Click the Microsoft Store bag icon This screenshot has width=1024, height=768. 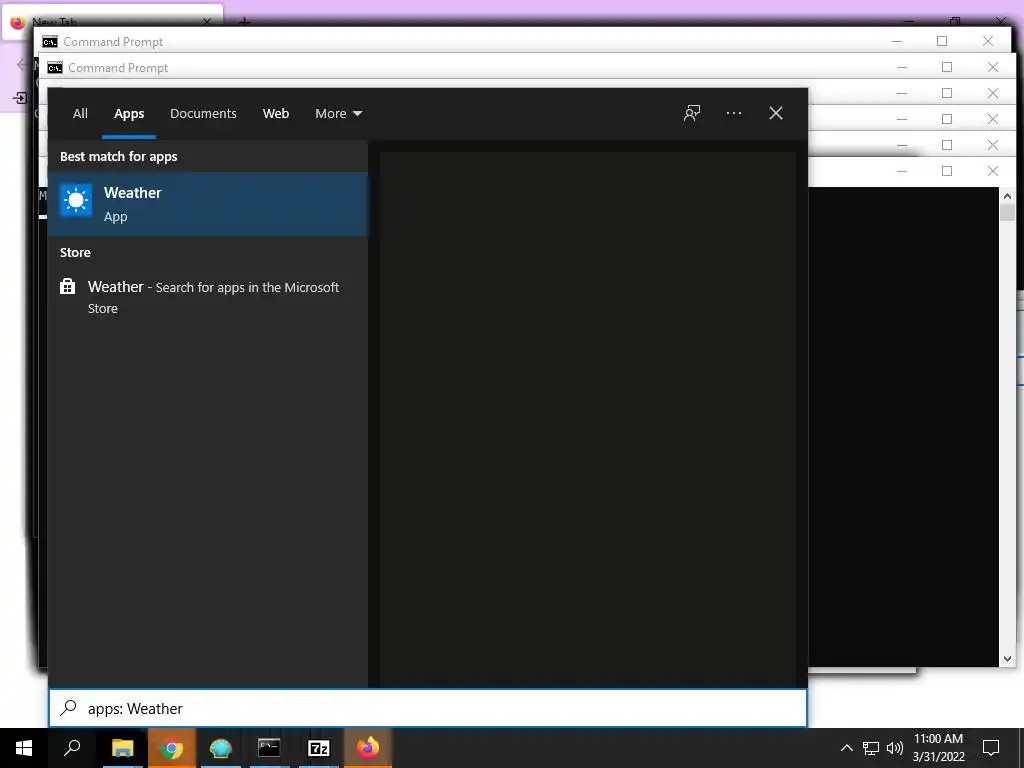(x=67, y=286)
